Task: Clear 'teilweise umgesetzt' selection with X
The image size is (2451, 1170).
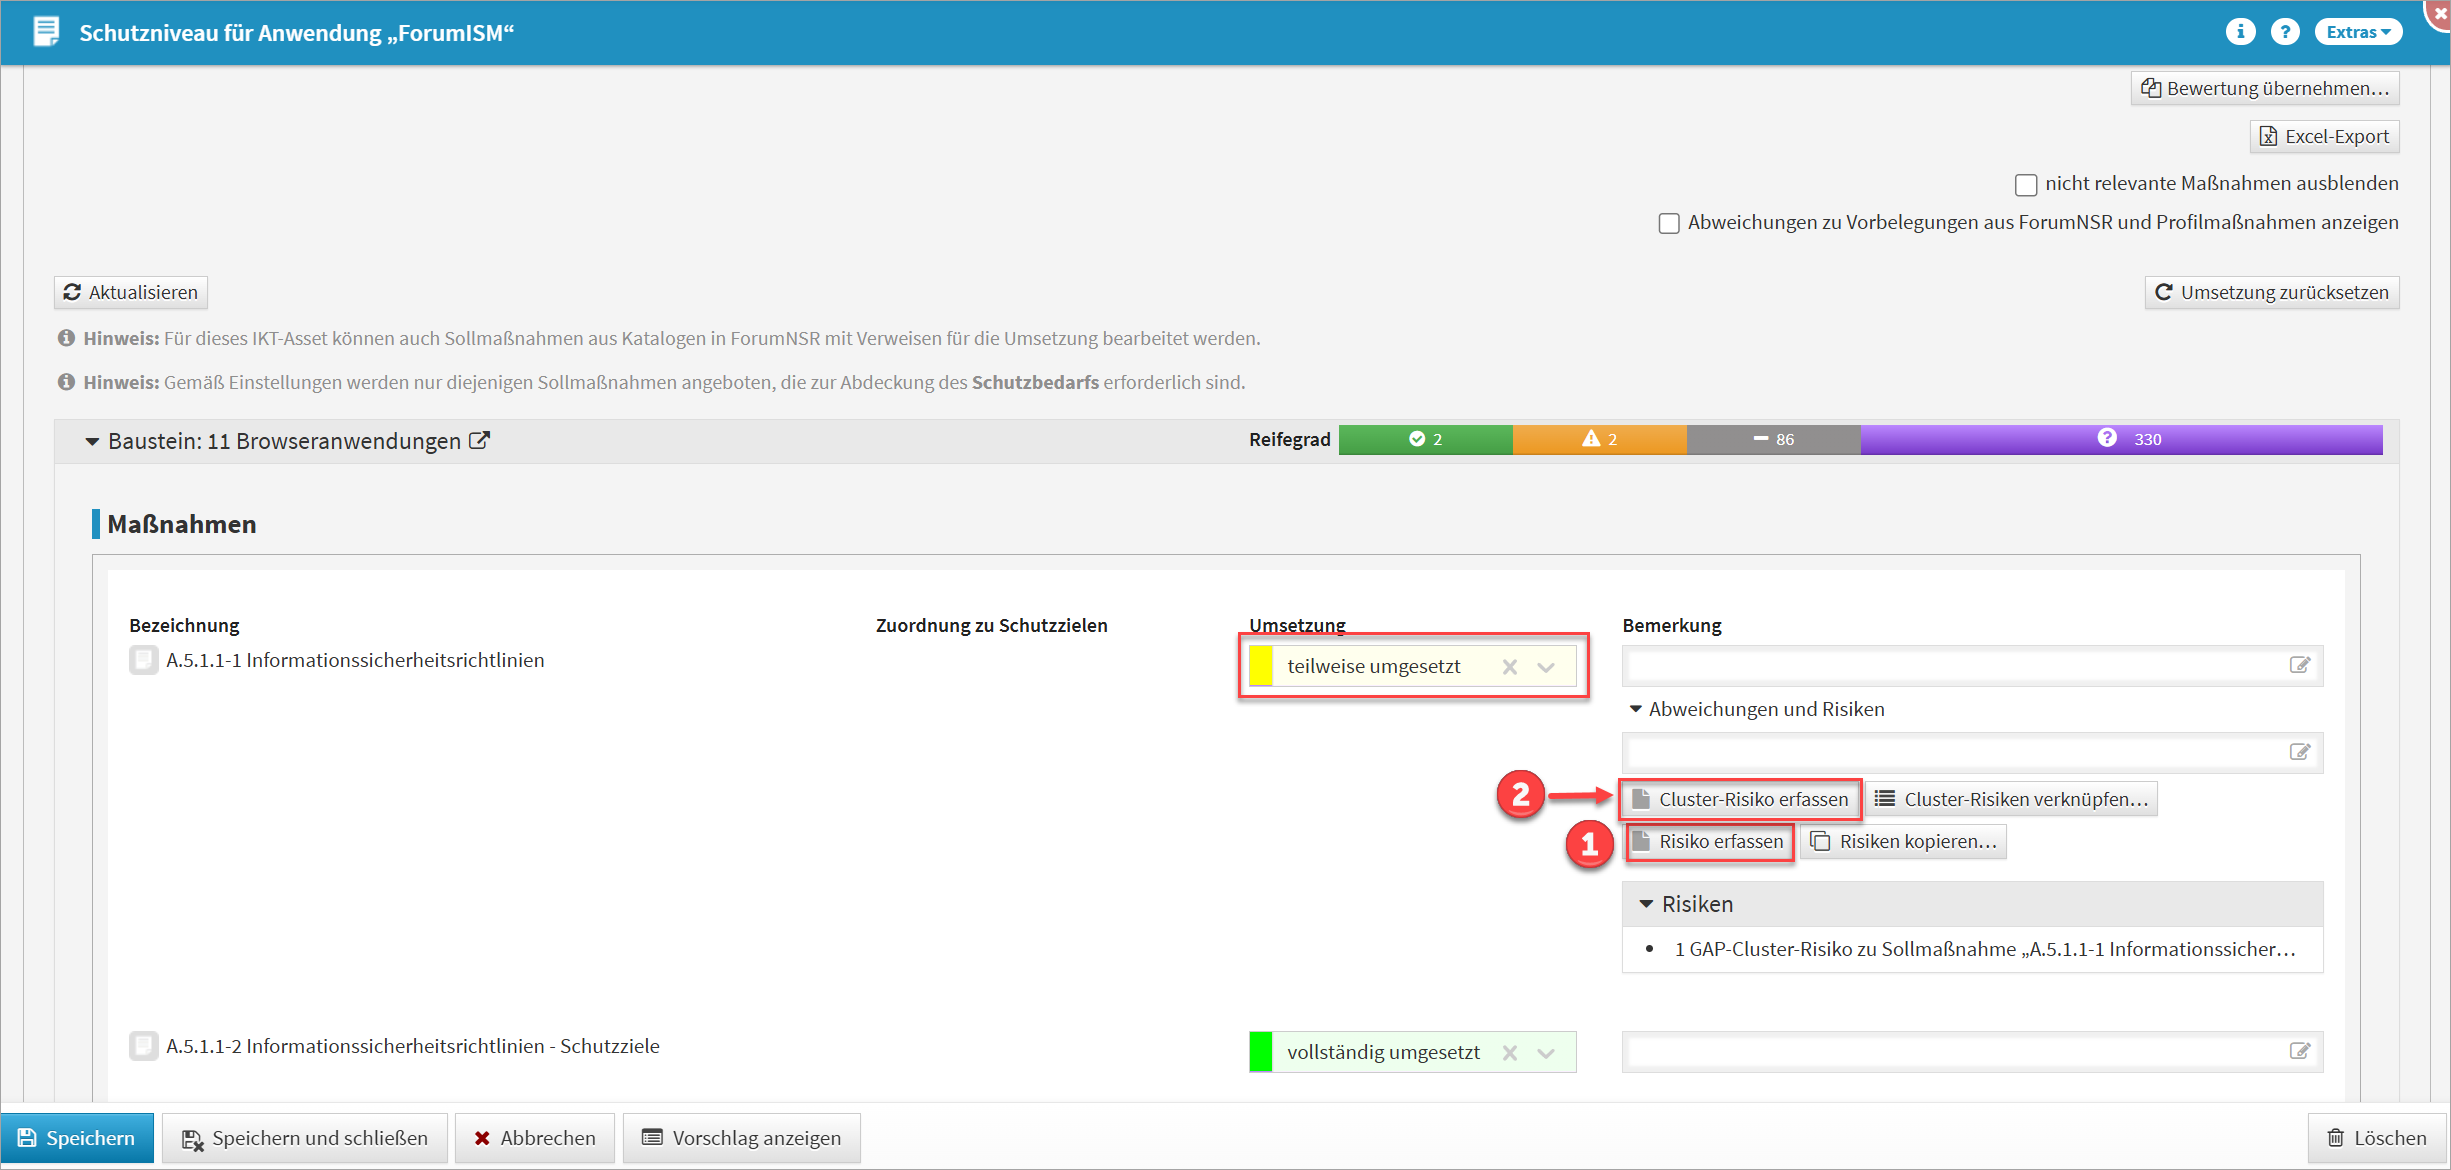Action: [1509, 667]
